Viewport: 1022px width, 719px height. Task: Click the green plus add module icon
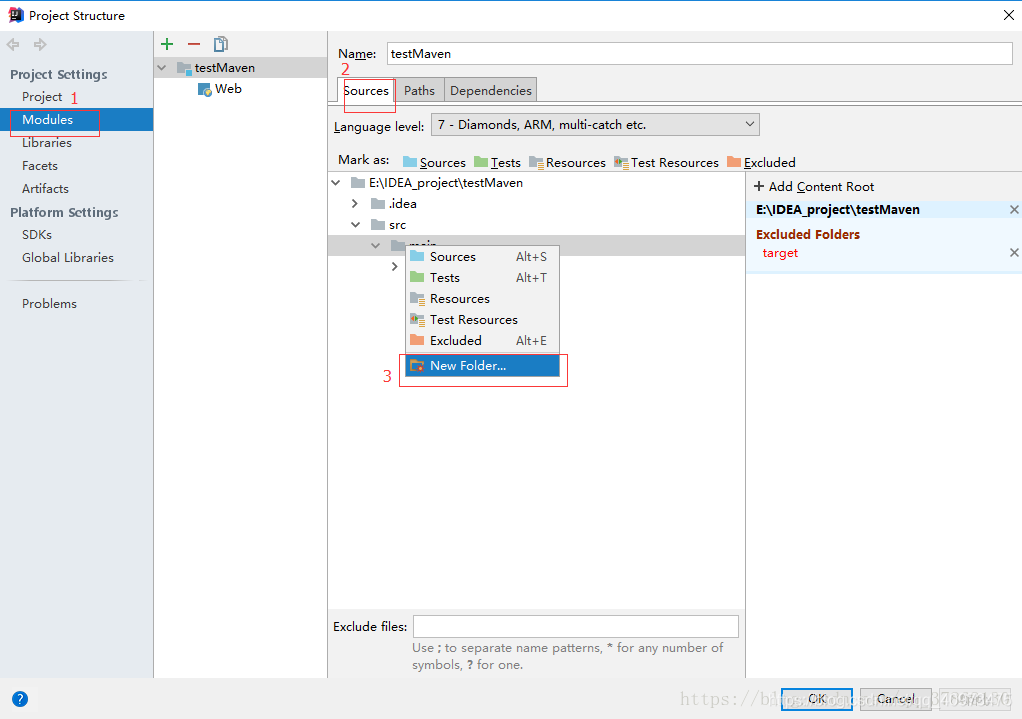pos(167,44)
